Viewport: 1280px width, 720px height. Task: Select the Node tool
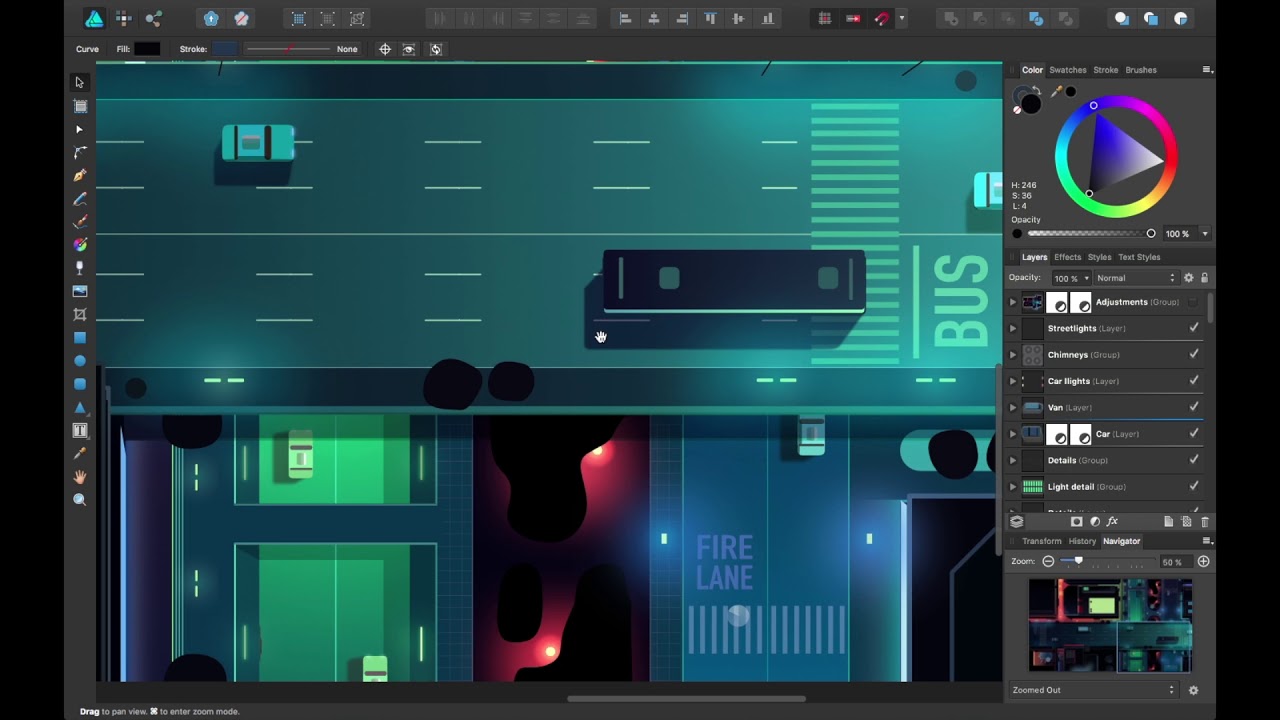point(80,130)
